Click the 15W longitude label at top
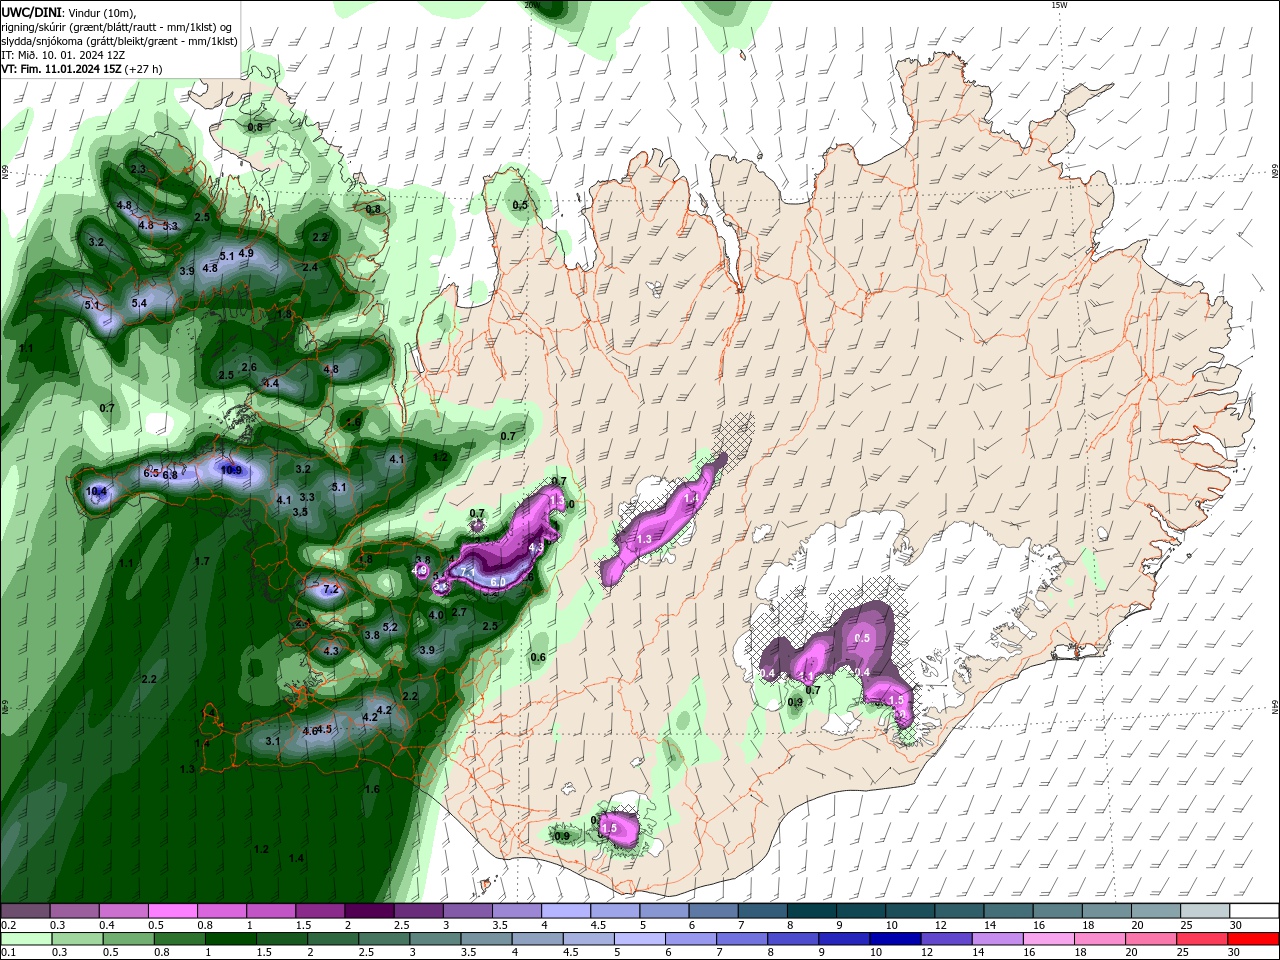This screenshot has height=960, width=1280. [x=1059, y=5]
